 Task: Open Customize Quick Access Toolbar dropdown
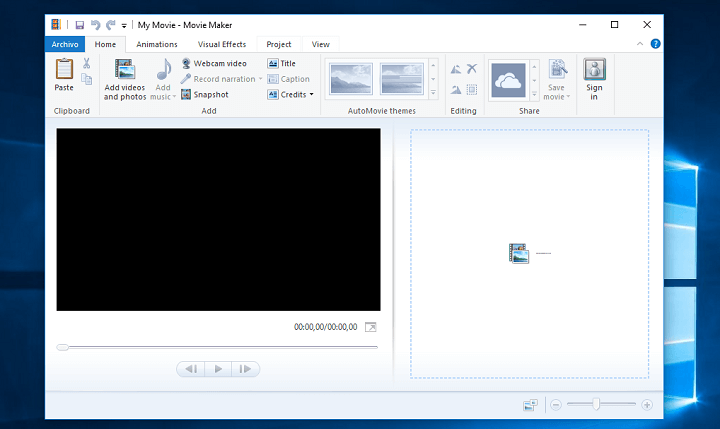(124, 26)
